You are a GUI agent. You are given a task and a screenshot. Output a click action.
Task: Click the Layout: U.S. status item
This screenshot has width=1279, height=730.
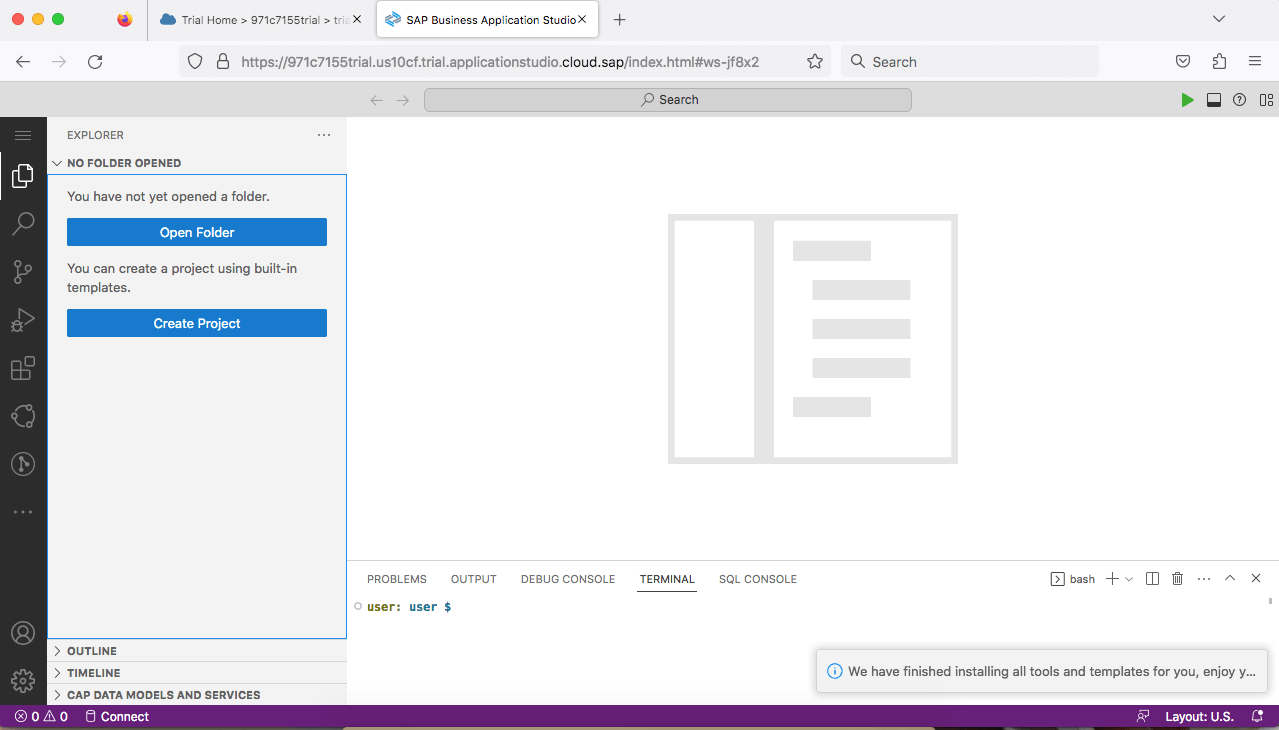[x=1199, y=717]
